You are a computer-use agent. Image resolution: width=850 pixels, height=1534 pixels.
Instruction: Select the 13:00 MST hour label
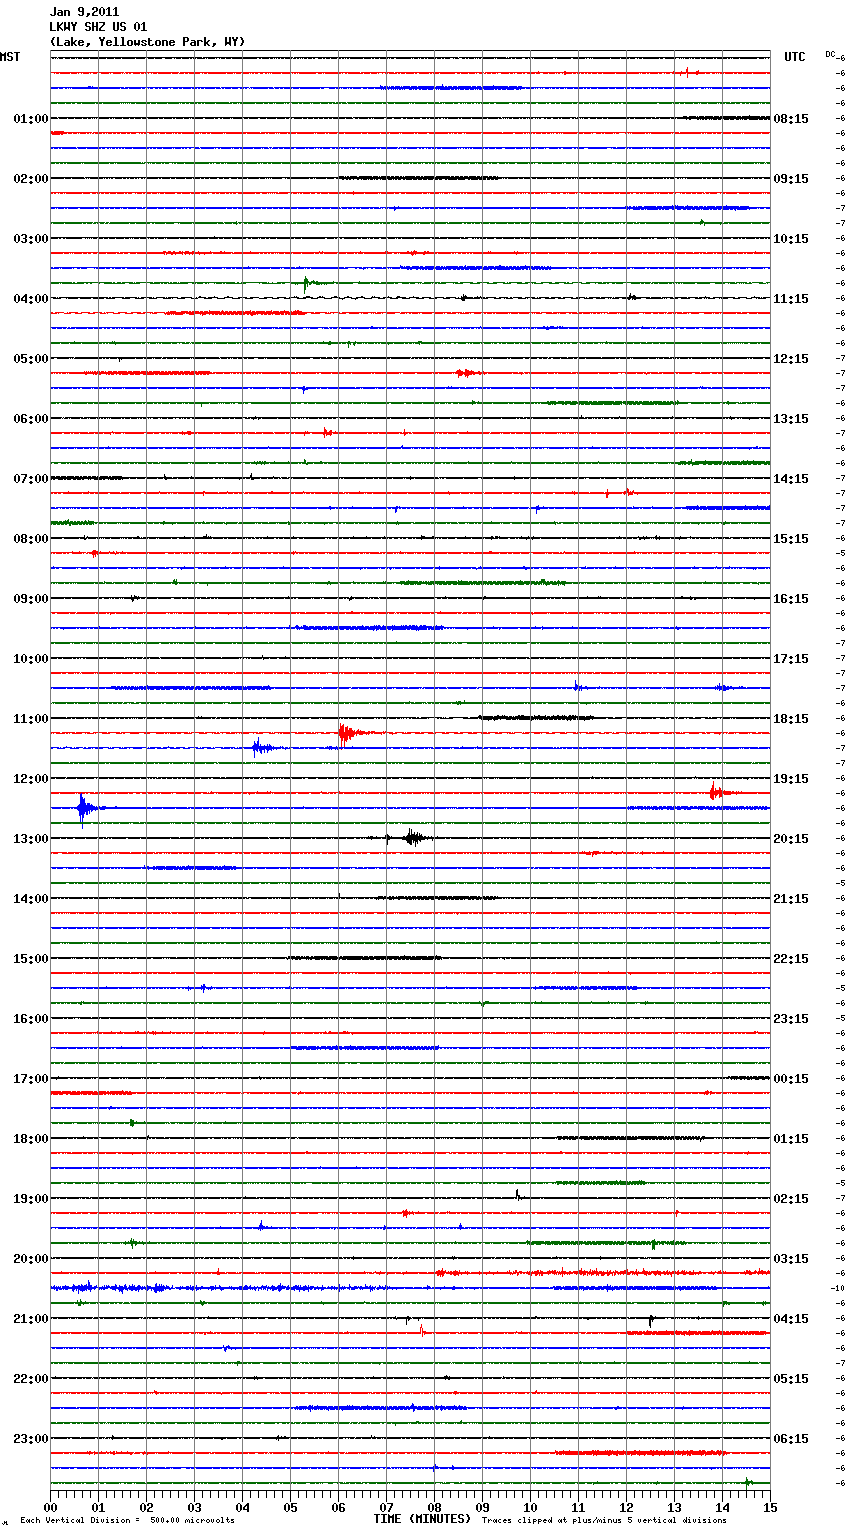(x=31, y=839)
